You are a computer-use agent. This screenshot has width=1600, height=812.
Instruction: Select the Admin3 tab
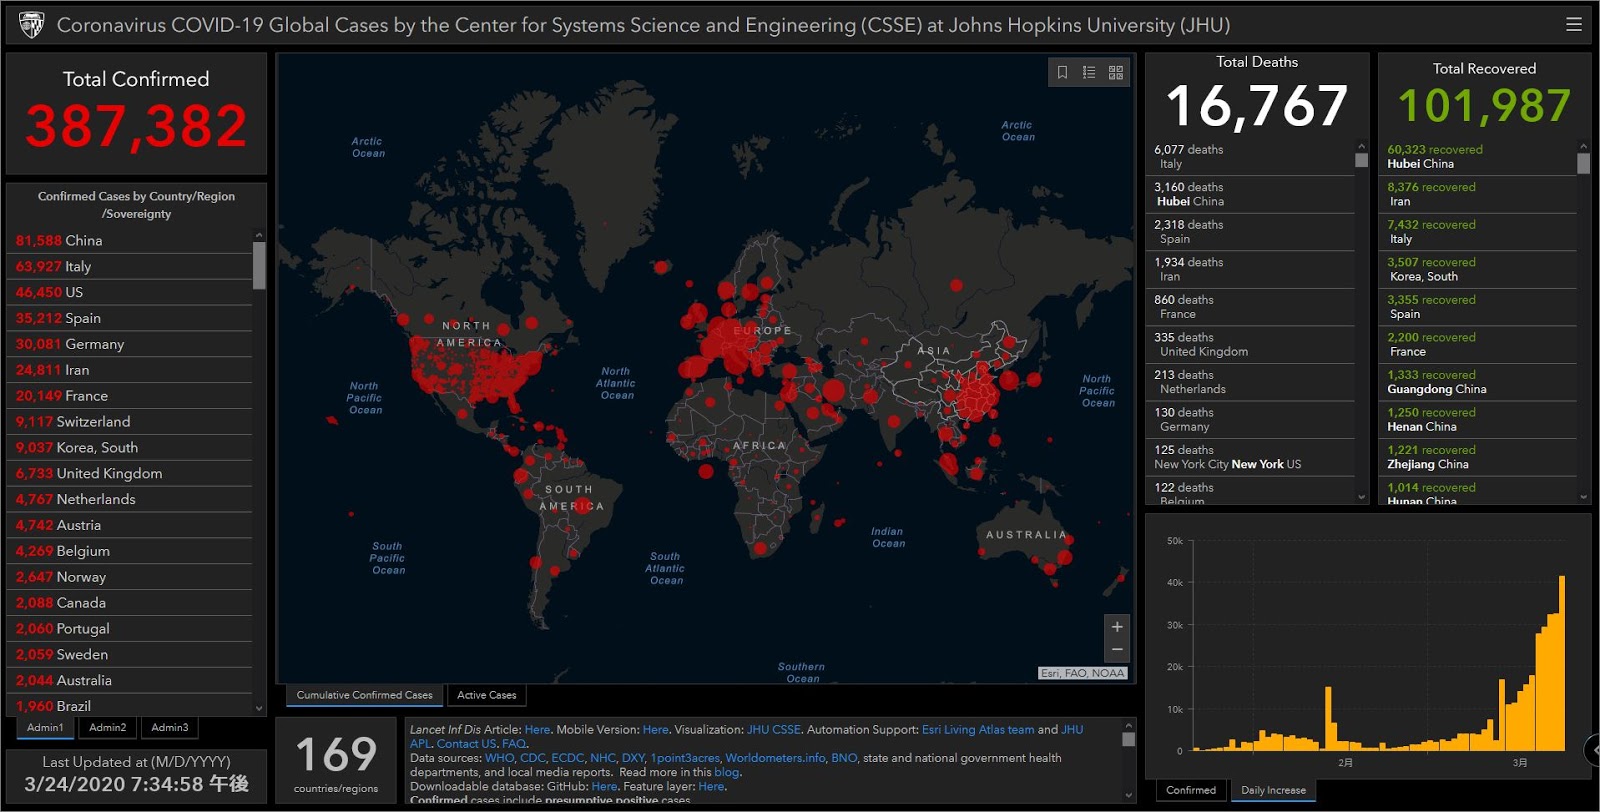pos(170,727)
